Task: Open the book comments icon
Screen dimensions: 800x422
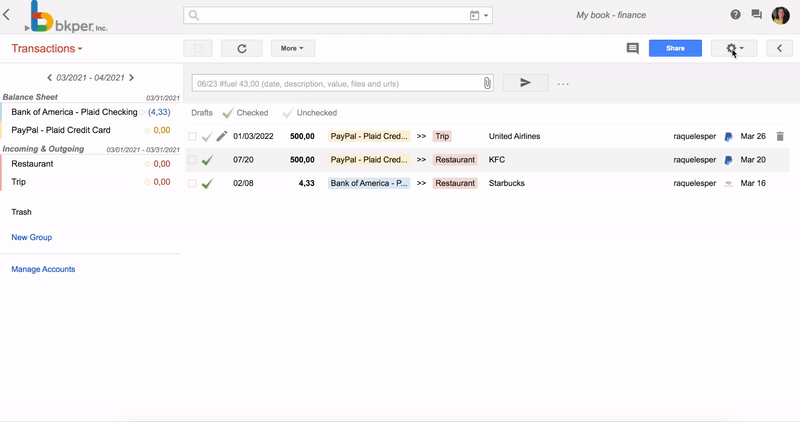Action: (x=633, y=48)
